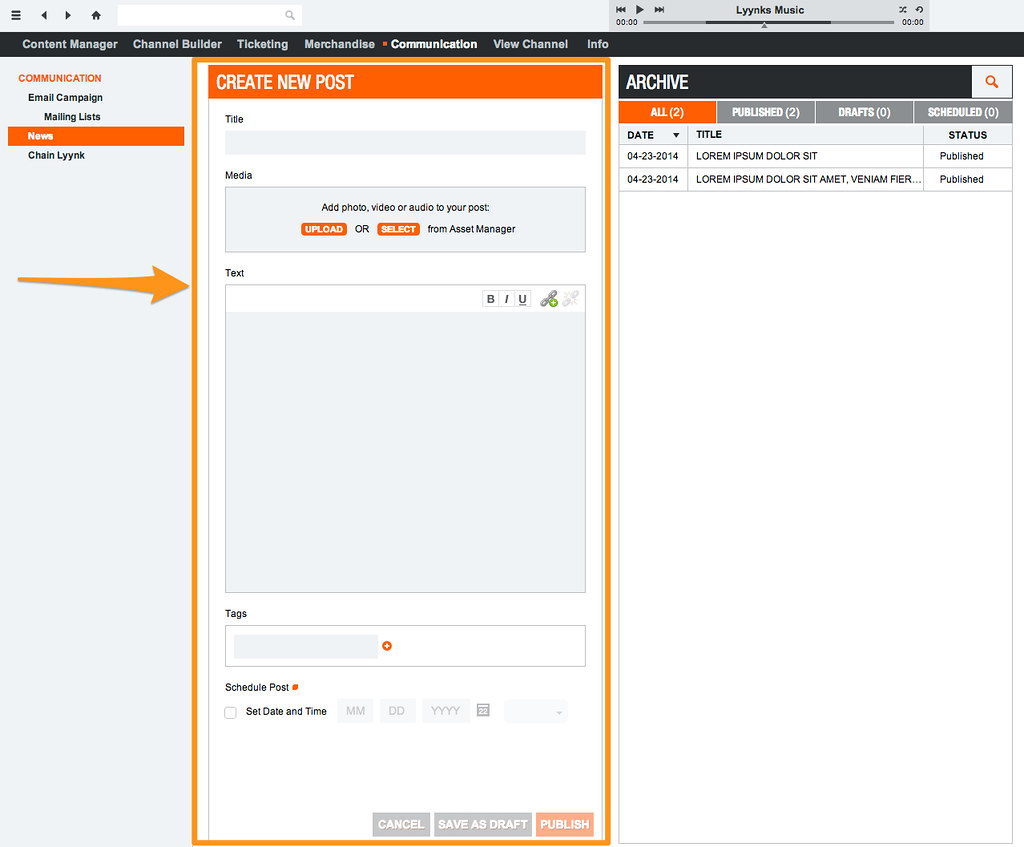This screenshot has height=847, width=1024.
Task: Click the DD day field
Action: (396, 711)
